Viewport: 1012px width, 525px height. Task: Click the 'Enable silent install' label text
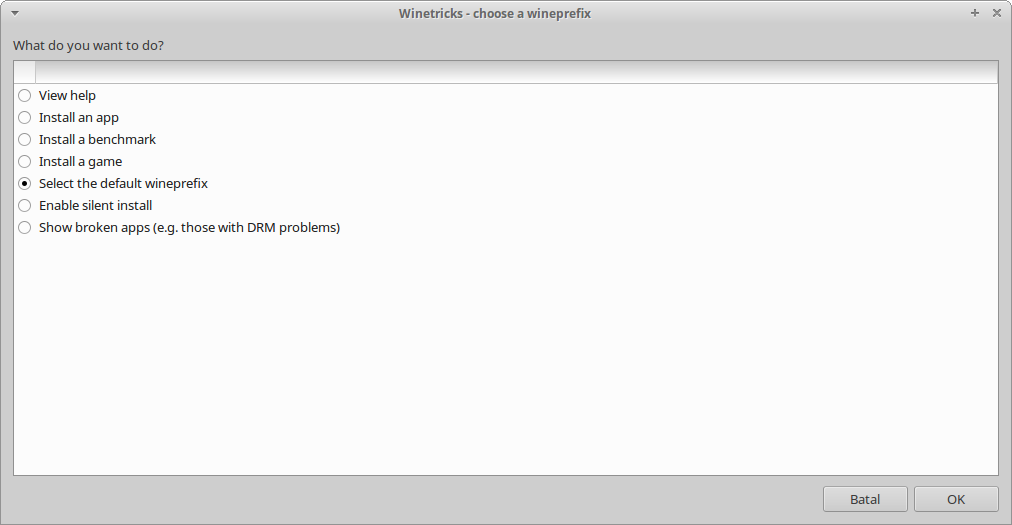(x=96, y=205)
